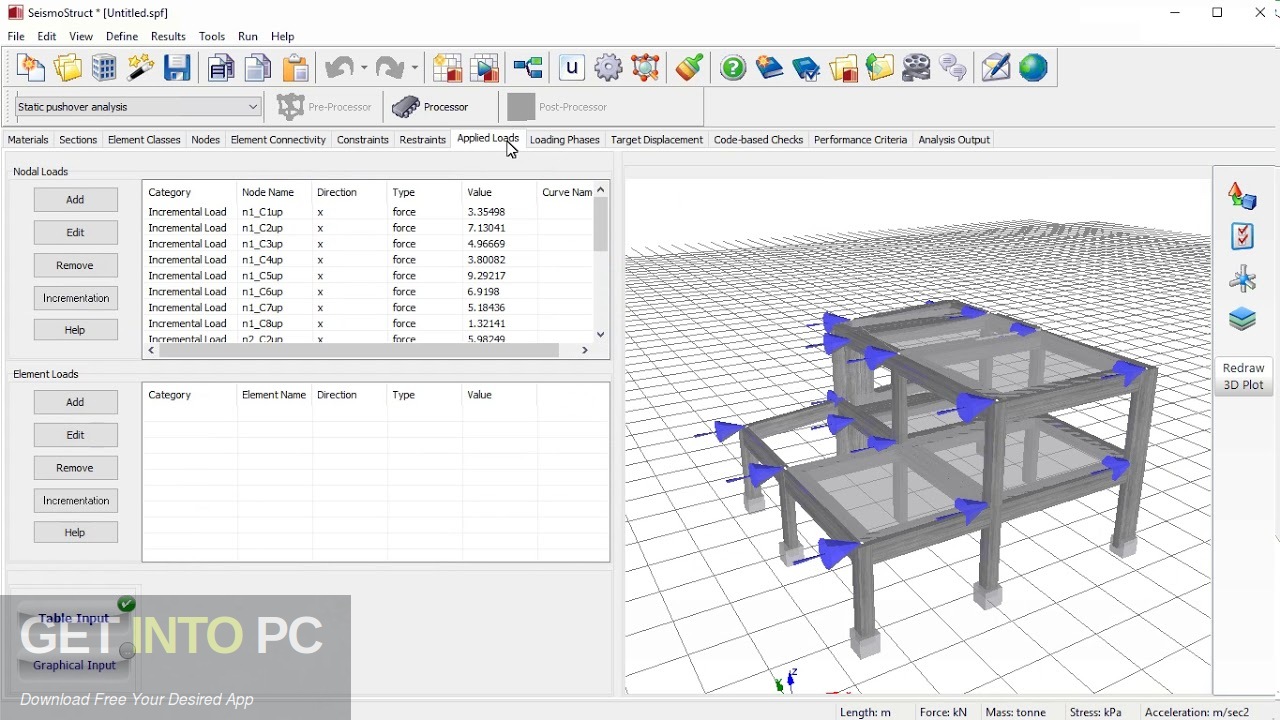Open the Define menu

[122, 36]
